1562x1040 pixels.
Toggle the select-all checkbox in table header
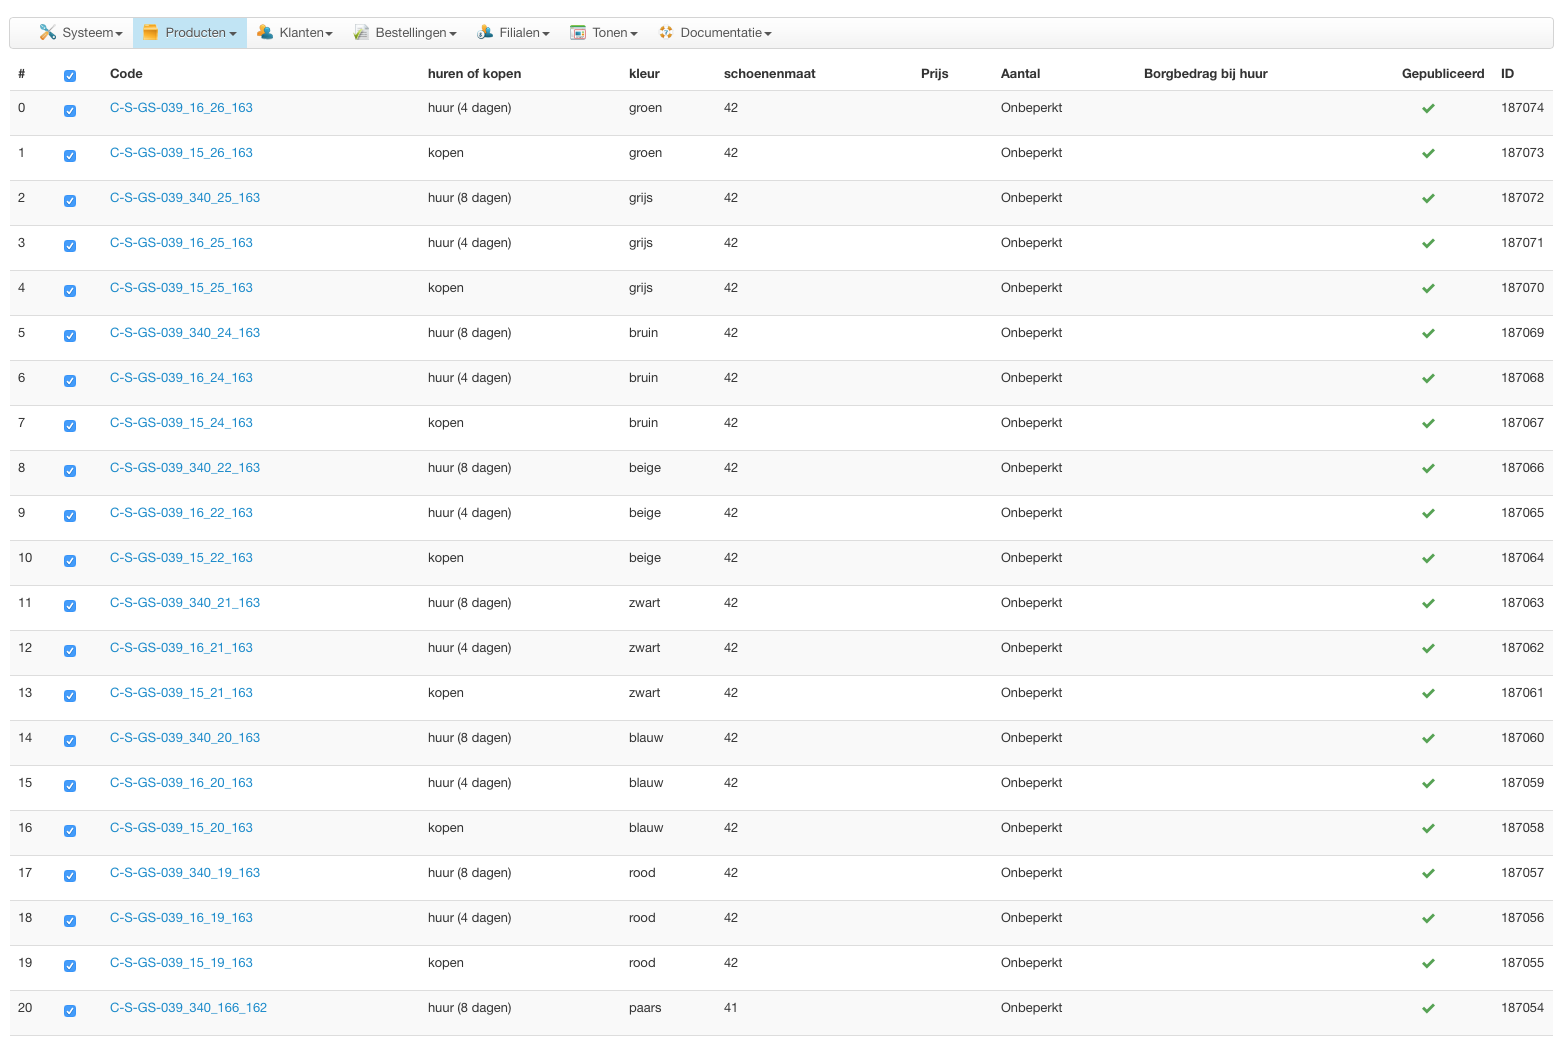pos(70,76)
